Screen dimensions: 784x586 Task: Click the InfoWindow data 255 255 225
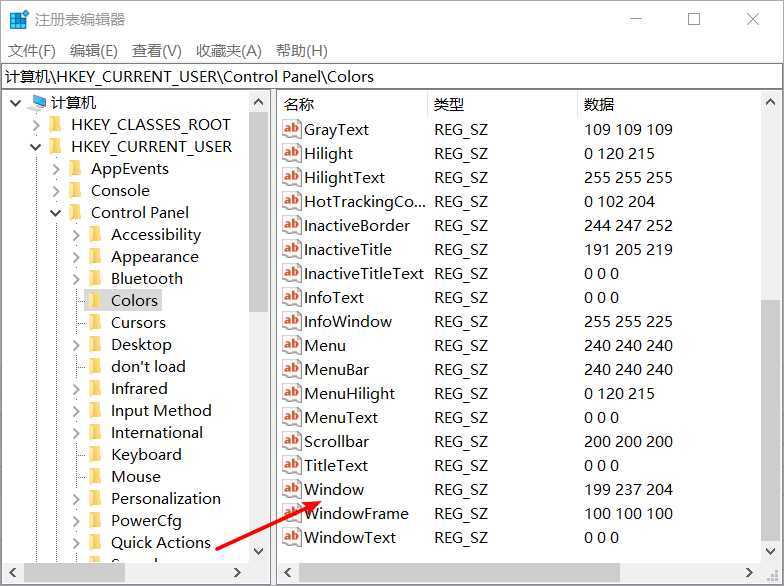point(628,321)
